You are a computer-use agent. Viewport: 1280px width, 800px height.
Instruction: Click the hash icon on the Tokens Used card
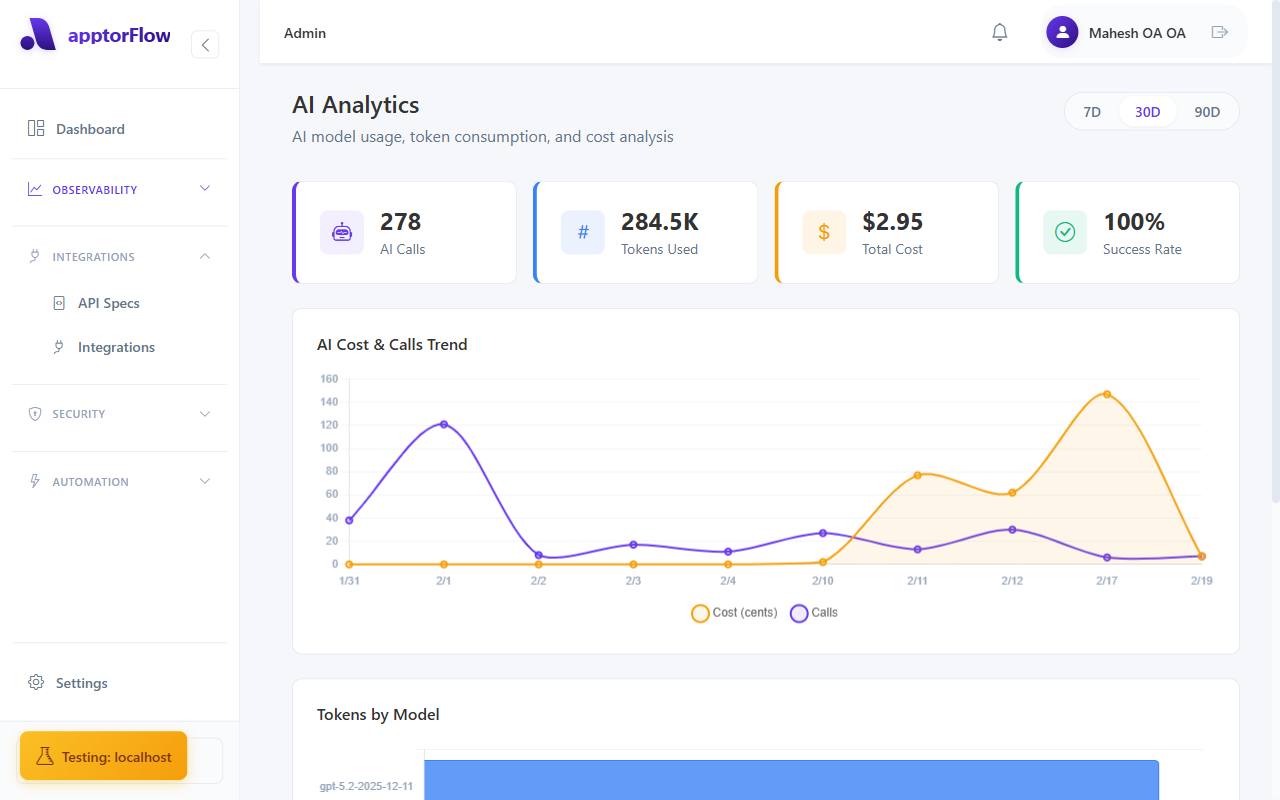pyautogui.click(x=583, y=232)
